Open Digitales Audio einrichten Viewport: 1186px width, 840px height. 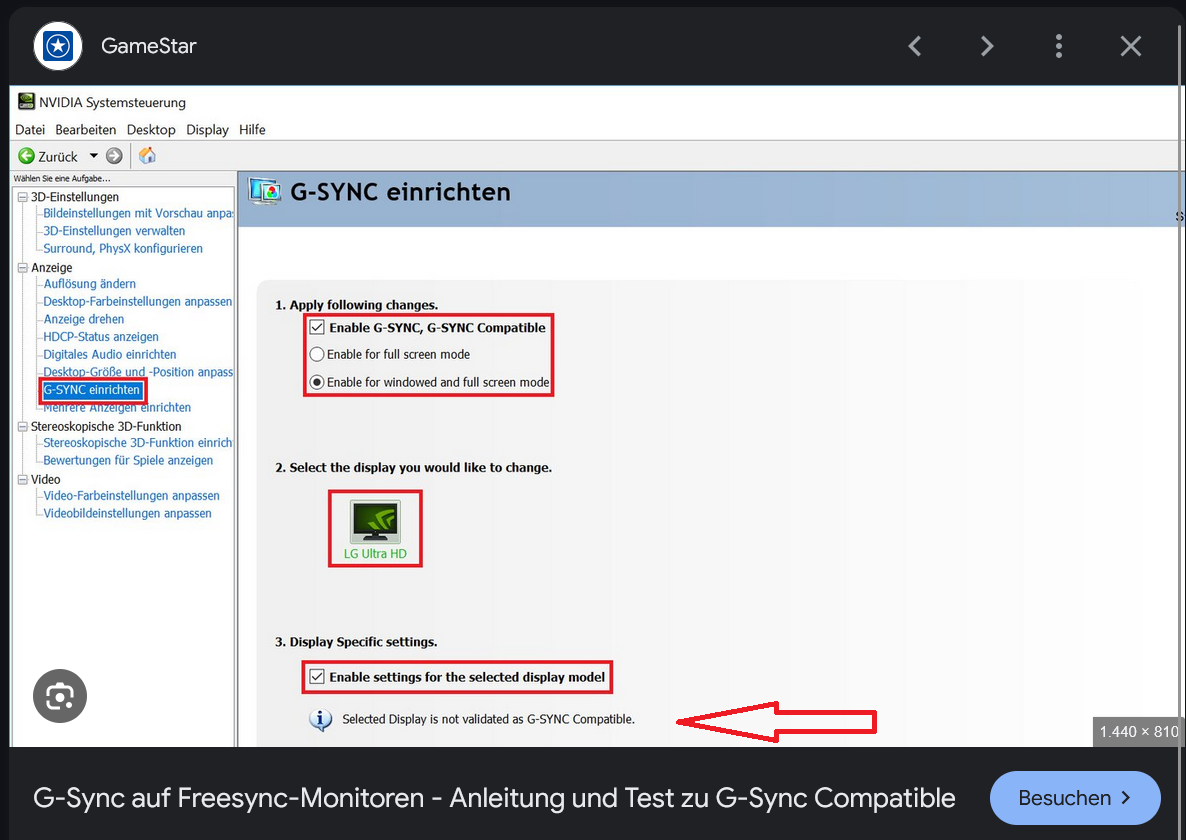(x=110, y=354)
